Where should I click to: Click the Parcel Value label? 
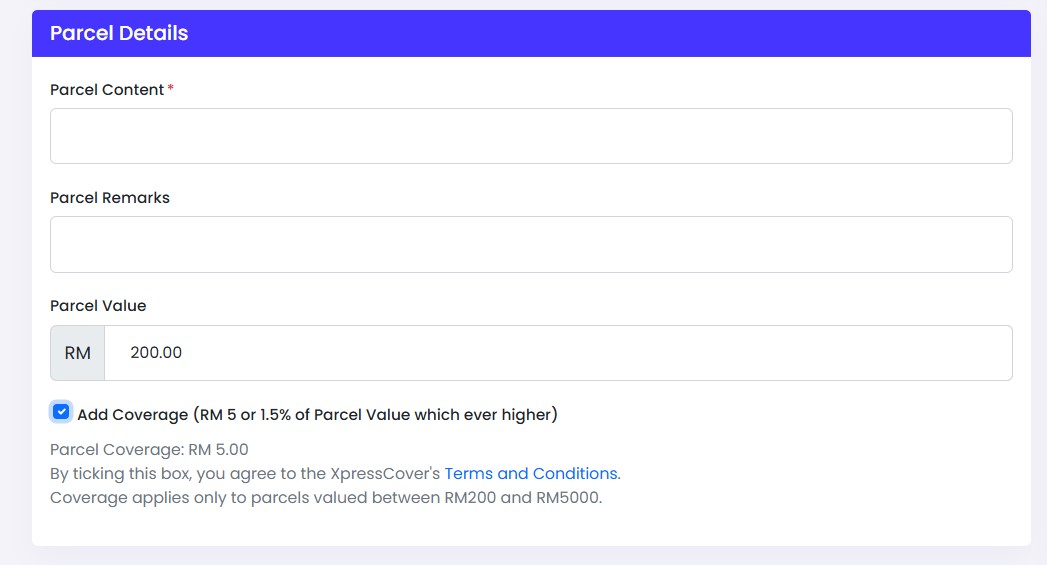coord(98,306)
